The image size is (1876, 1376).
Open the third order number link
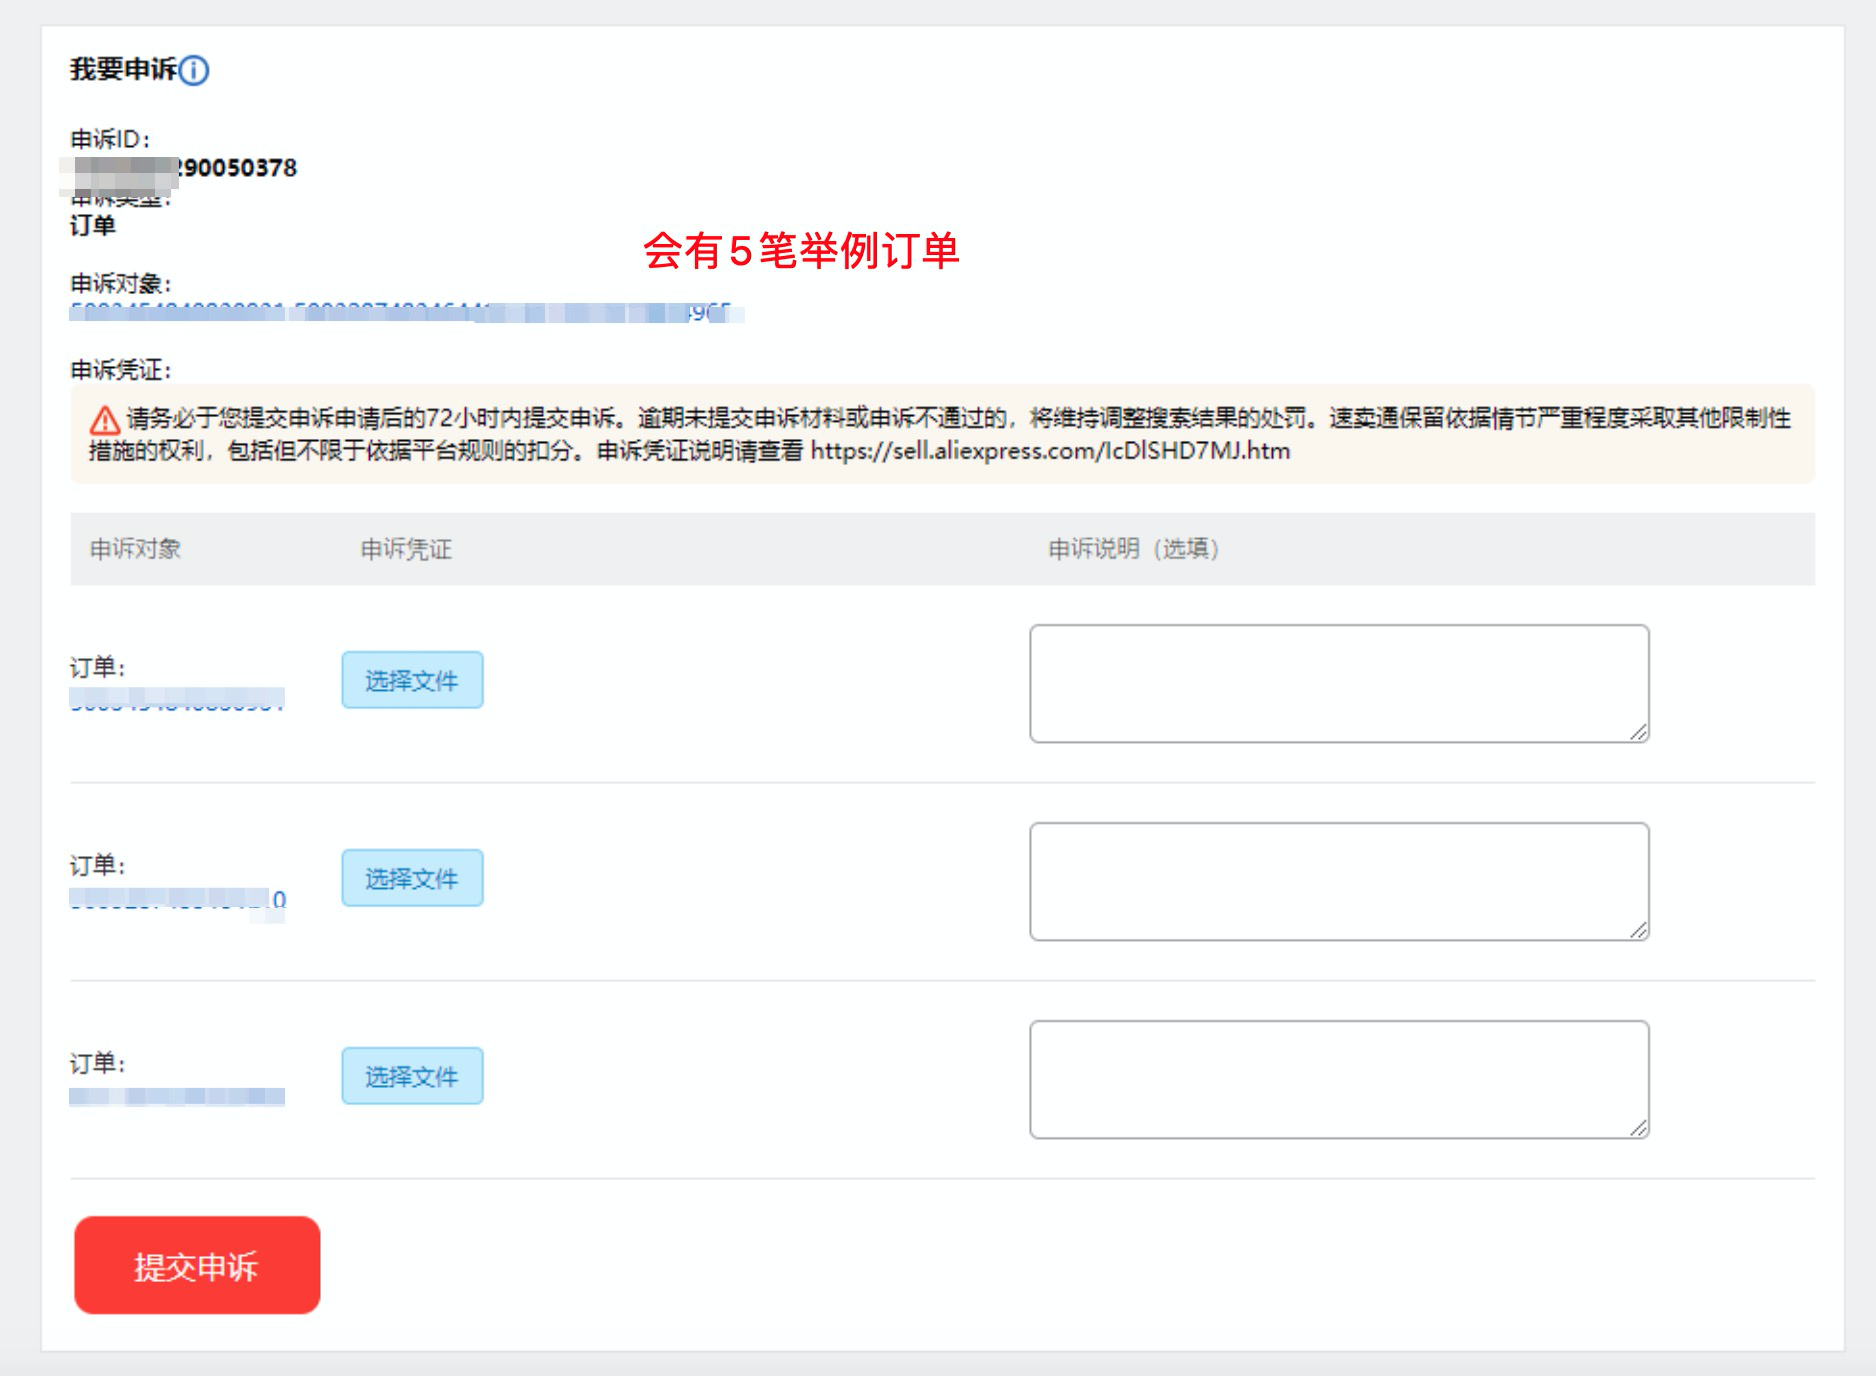177,1096
